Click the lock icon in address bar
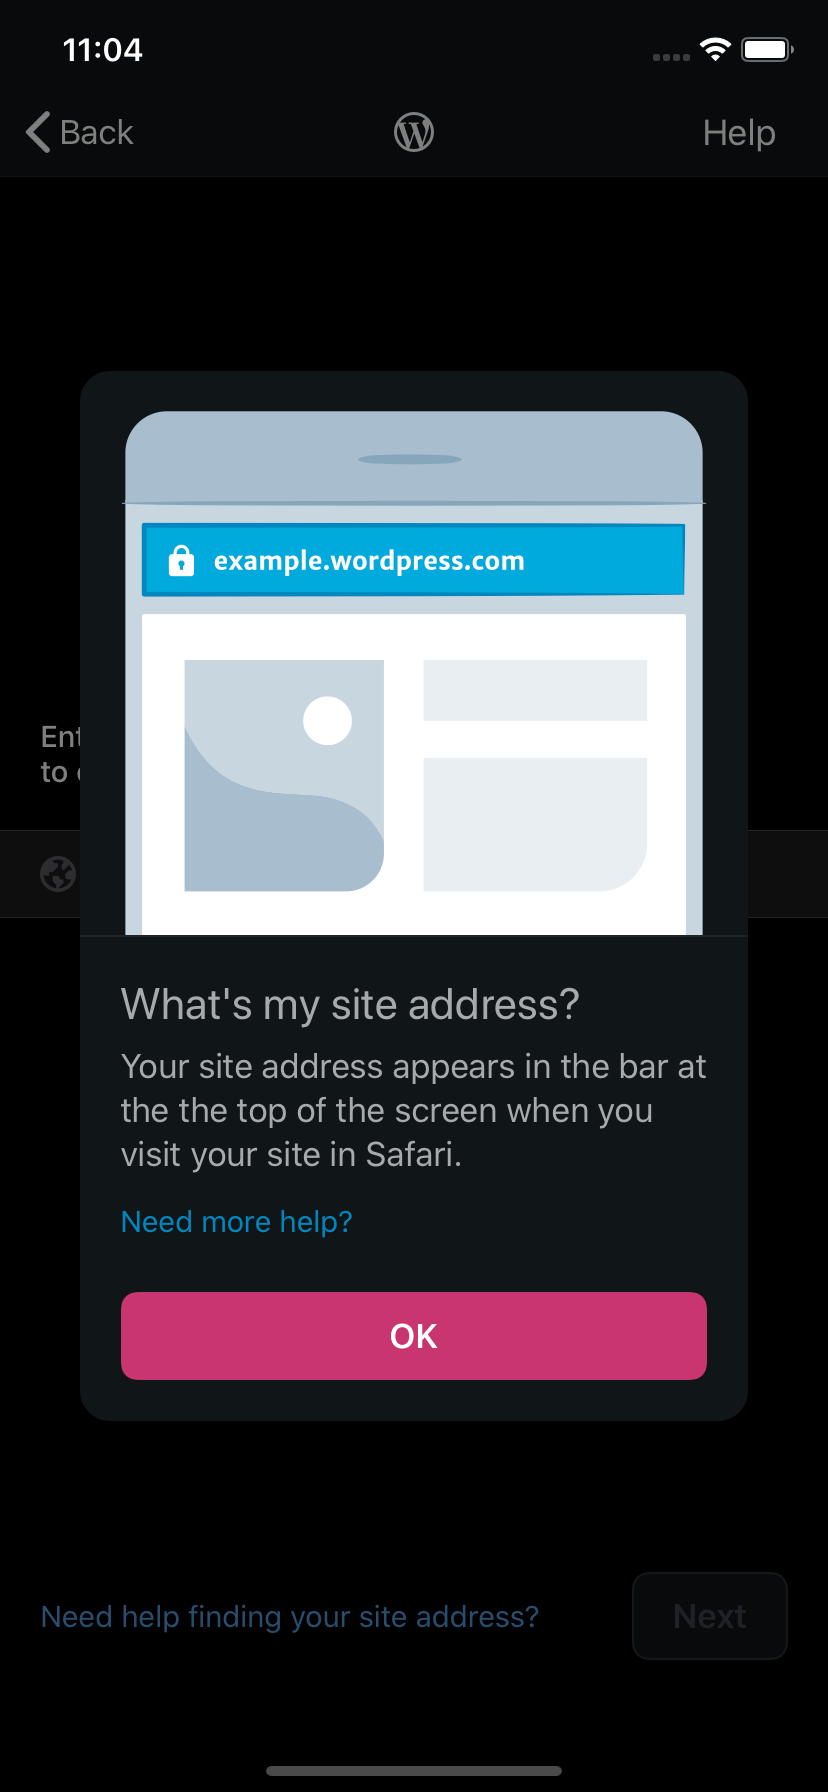This screenshot has width=828, height=1792. [181, 560]
